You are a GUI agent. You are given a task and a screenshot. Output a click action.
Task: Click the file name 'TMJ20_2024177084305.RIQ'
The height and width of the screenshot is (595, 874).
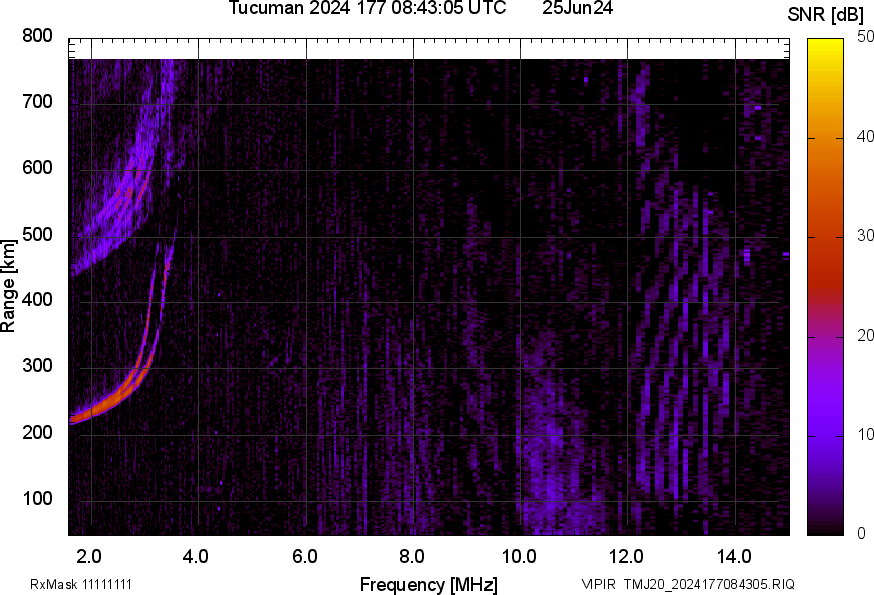point(709,584)
